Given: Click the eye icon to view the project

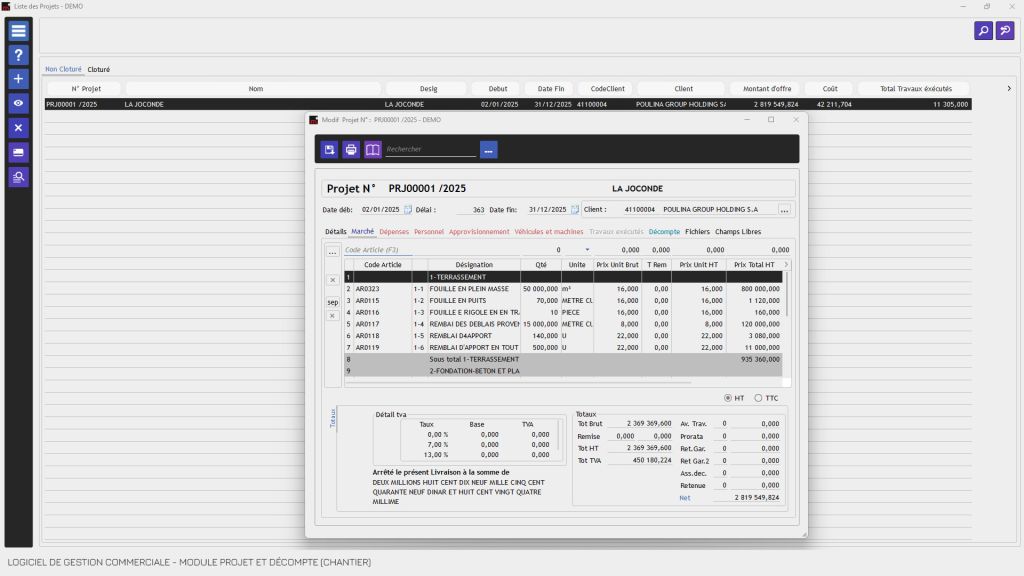Looking at the screenshot, I should click(18, 103).
